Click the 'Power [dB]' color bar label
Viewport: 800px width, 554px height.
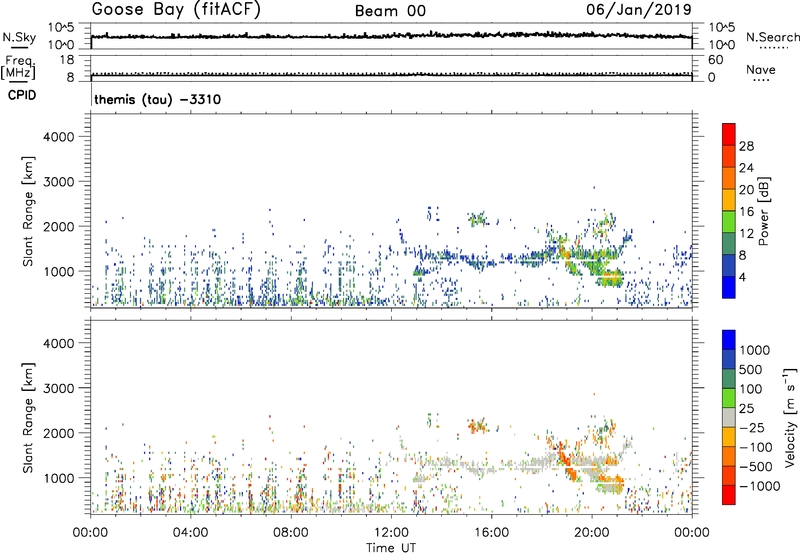[763, 211]
